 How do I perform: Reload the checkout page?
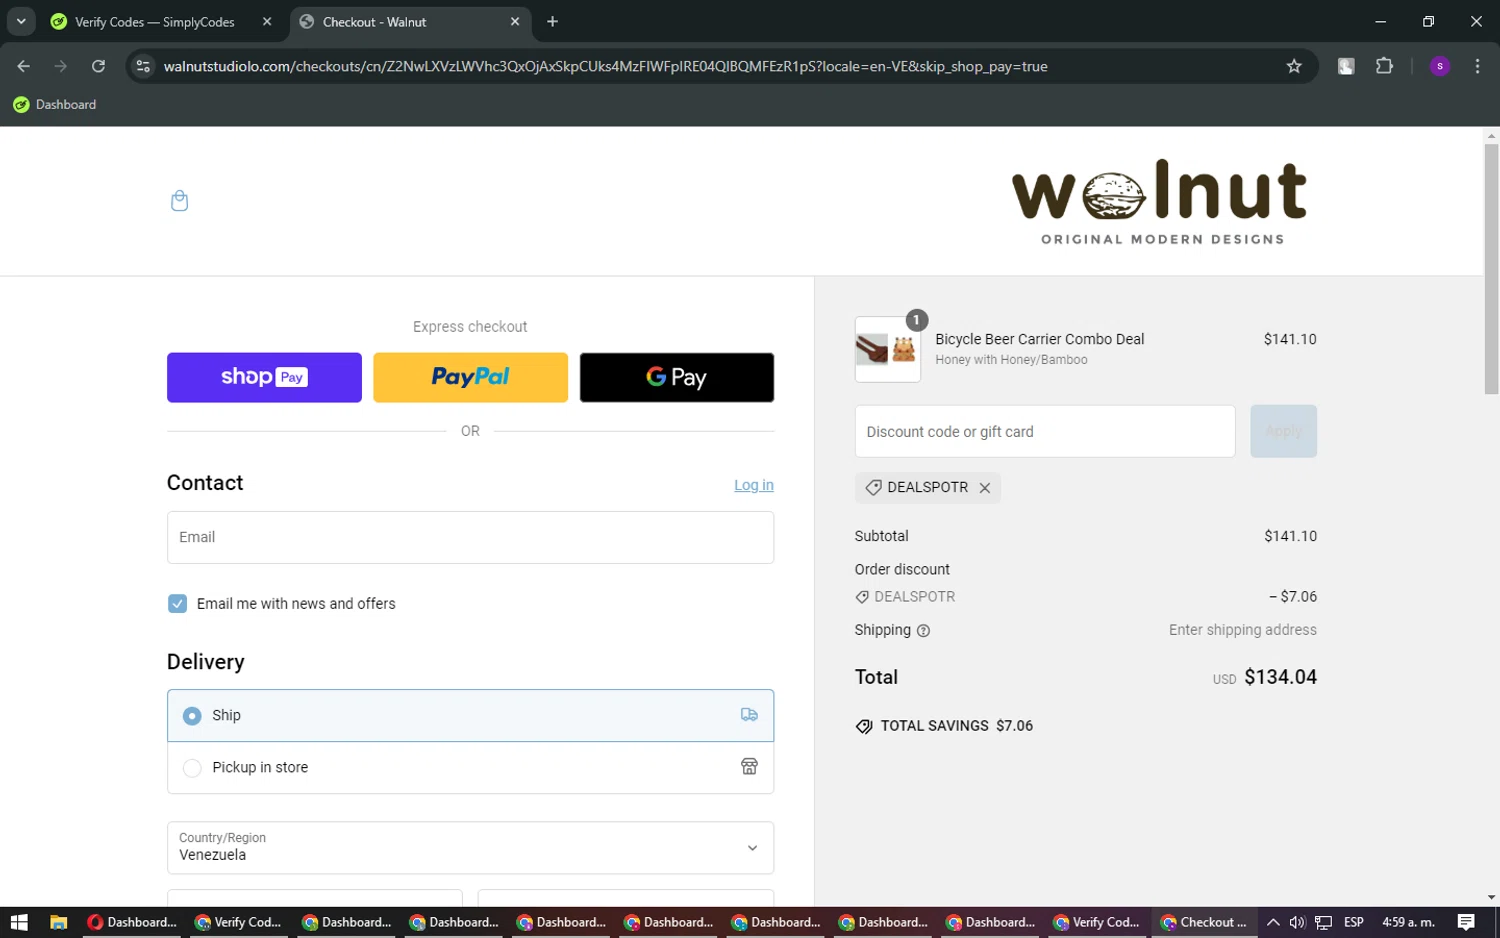(x=98, y=66)
